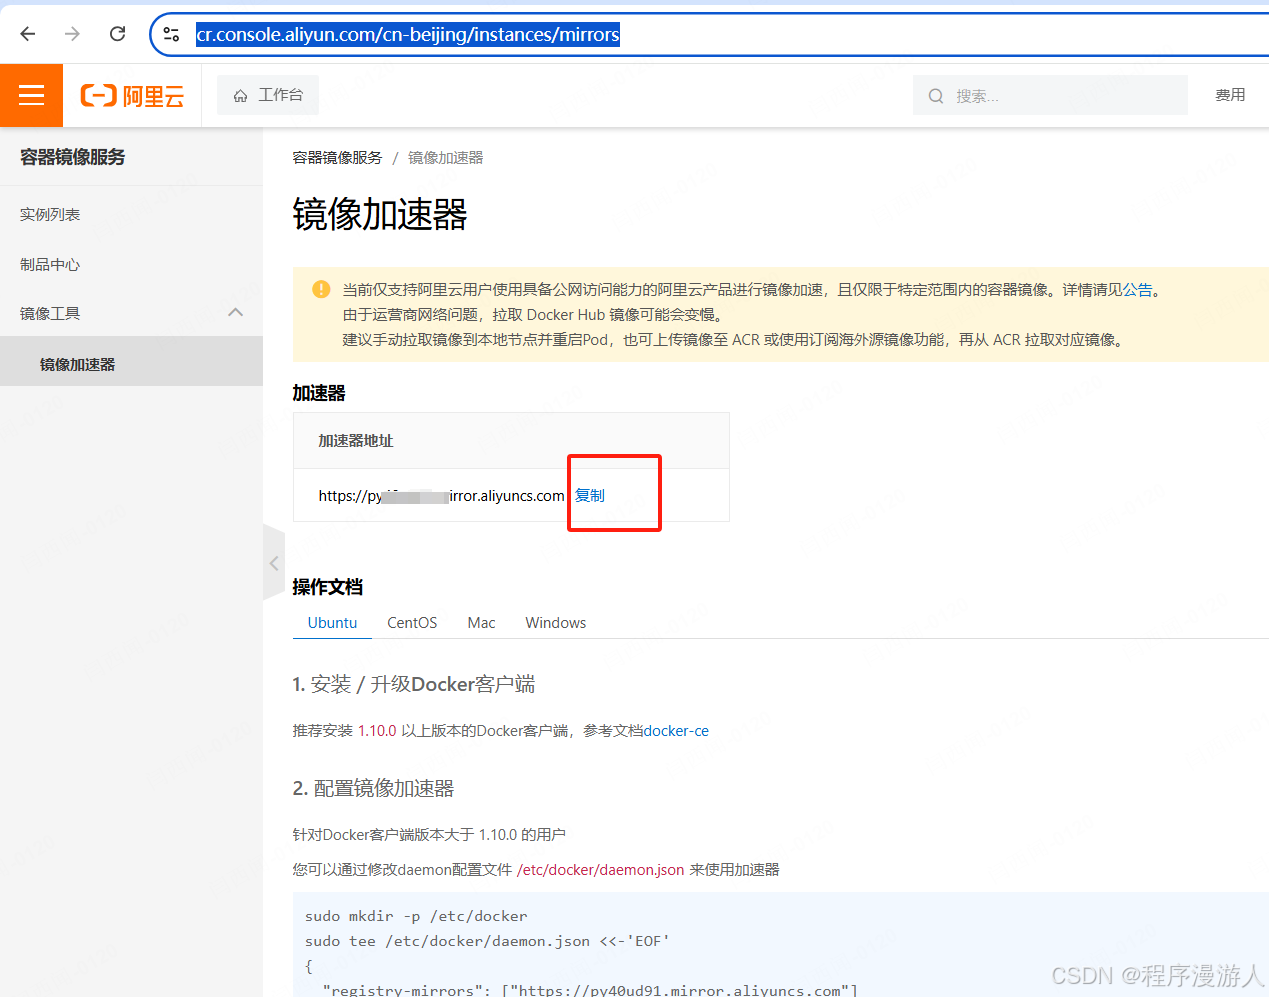Click the 操作文档 section heading
1269x997 pixels.
click(x=328, y=587)
